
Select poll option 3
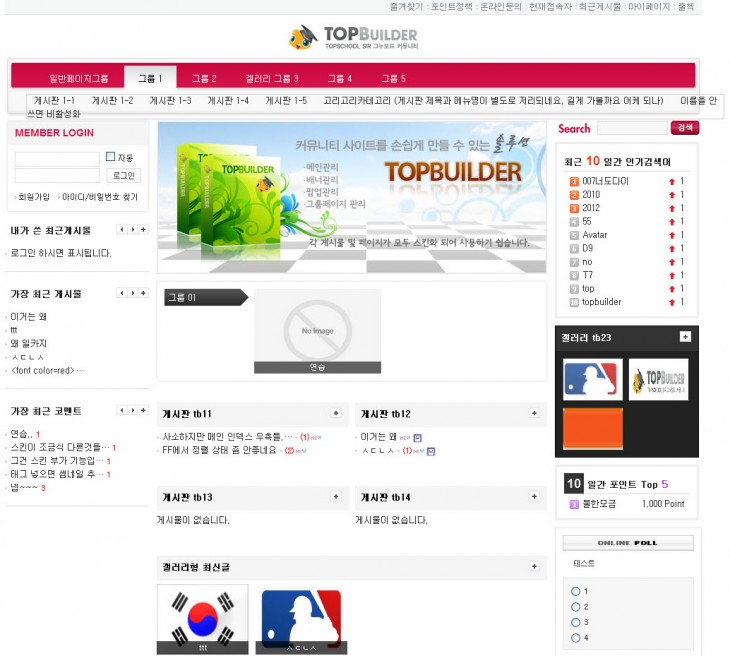576,622
